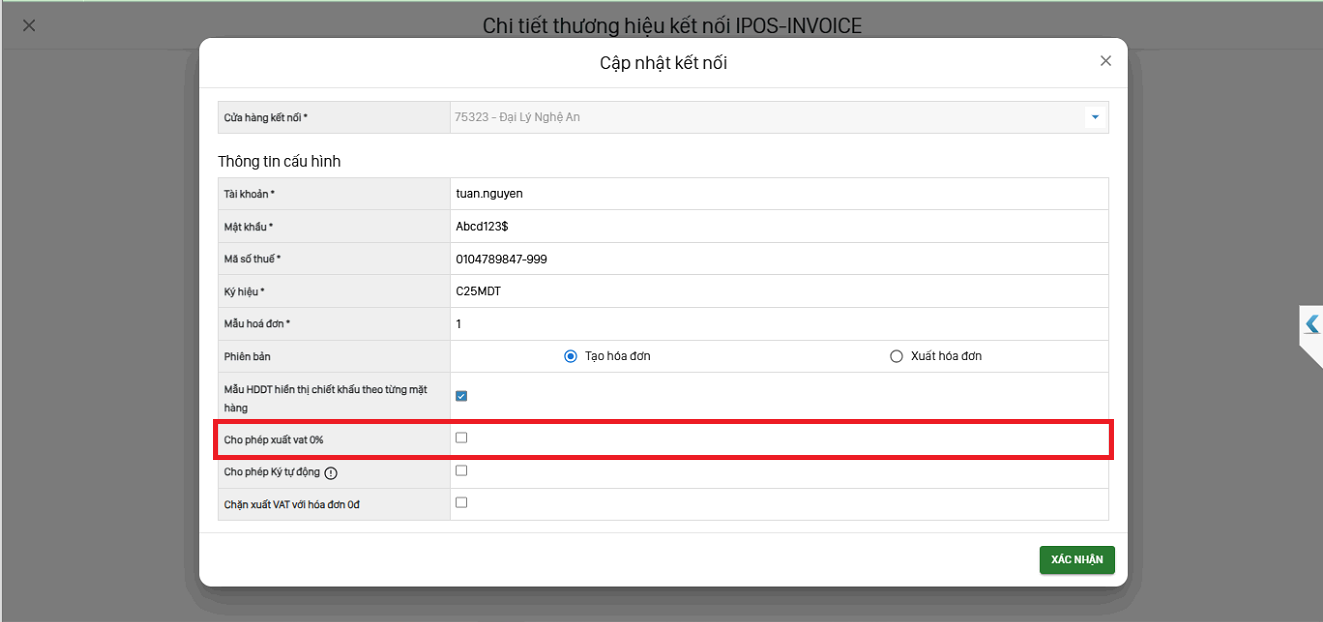The width and height of the screenshot is (1323, 622).
Task: Click the Cập nhật kết nối dialog title
Action: point(663,63)
